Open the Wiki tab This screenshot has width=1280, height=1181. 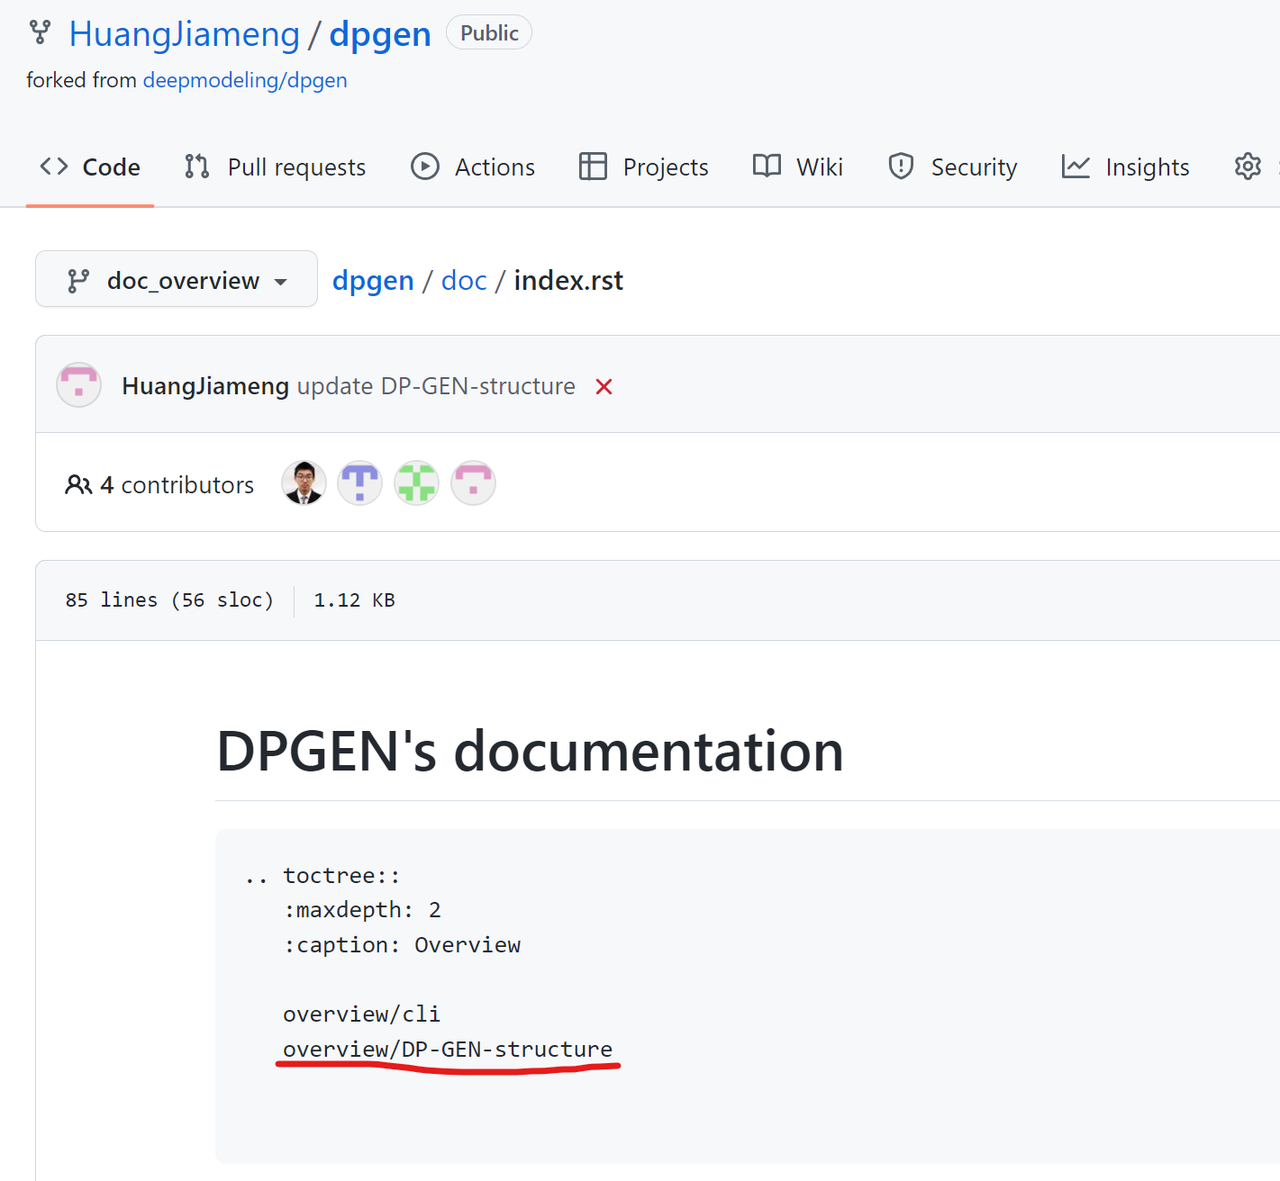coord(798,167)
